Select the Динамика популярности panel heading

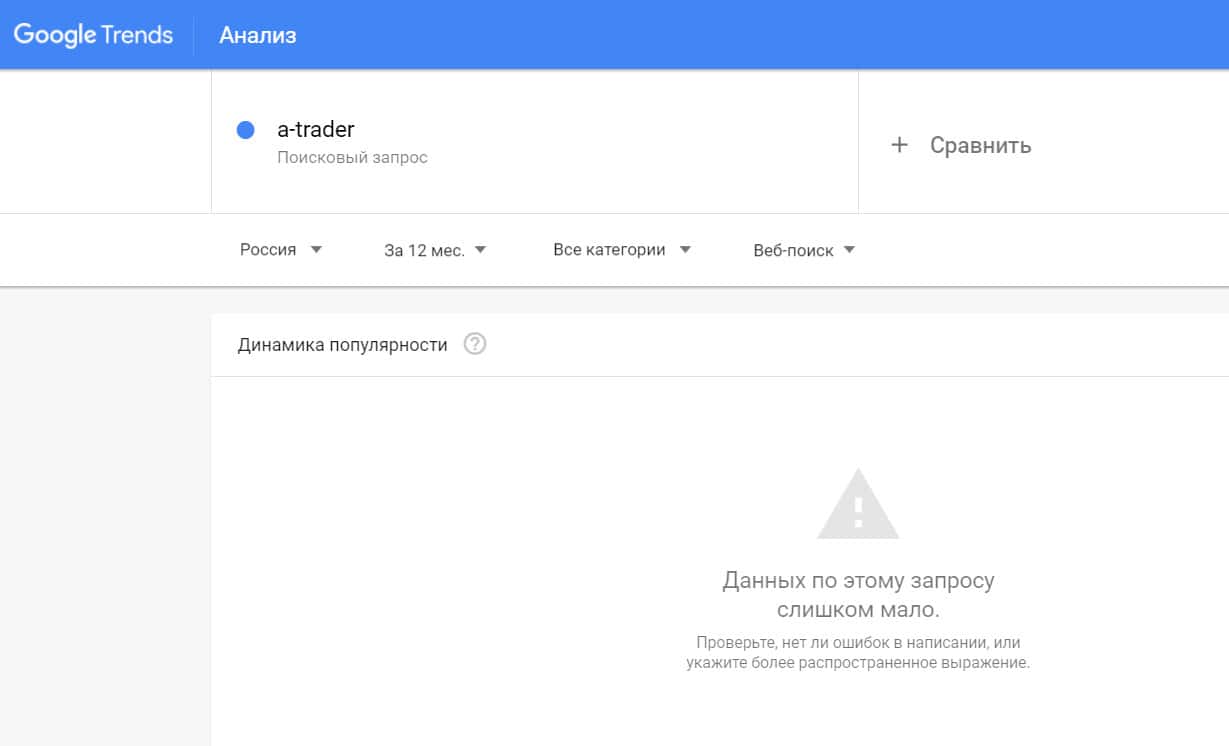[342, 345]
